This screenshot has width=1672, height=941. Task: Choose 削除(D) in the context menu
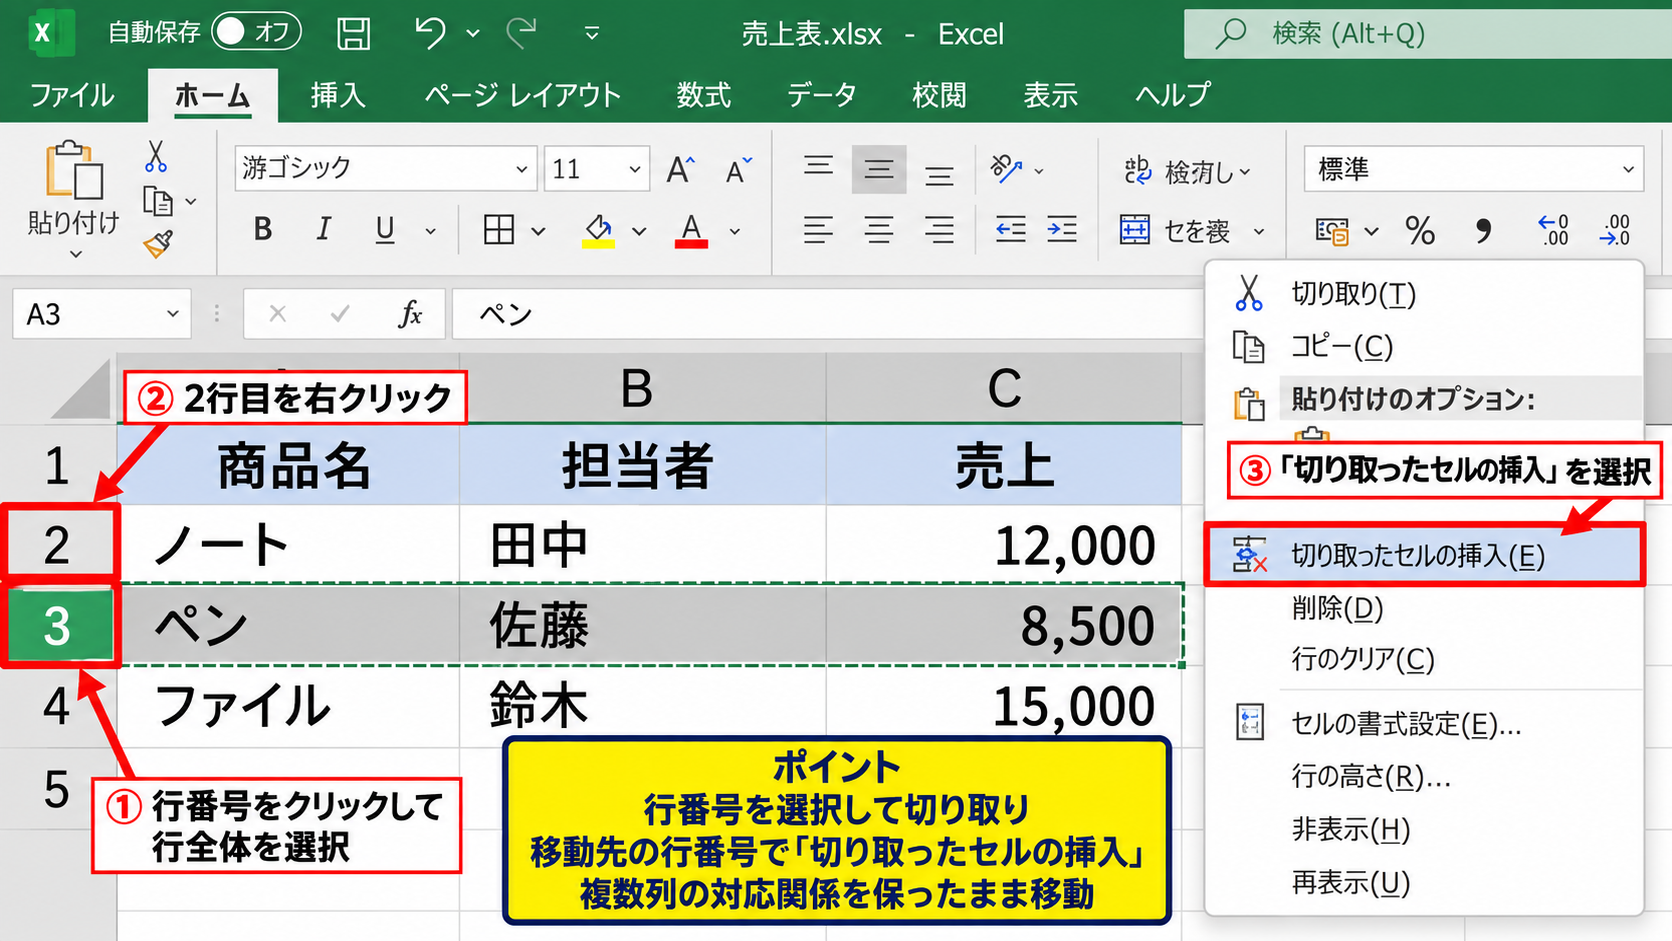pos(1425,607)
